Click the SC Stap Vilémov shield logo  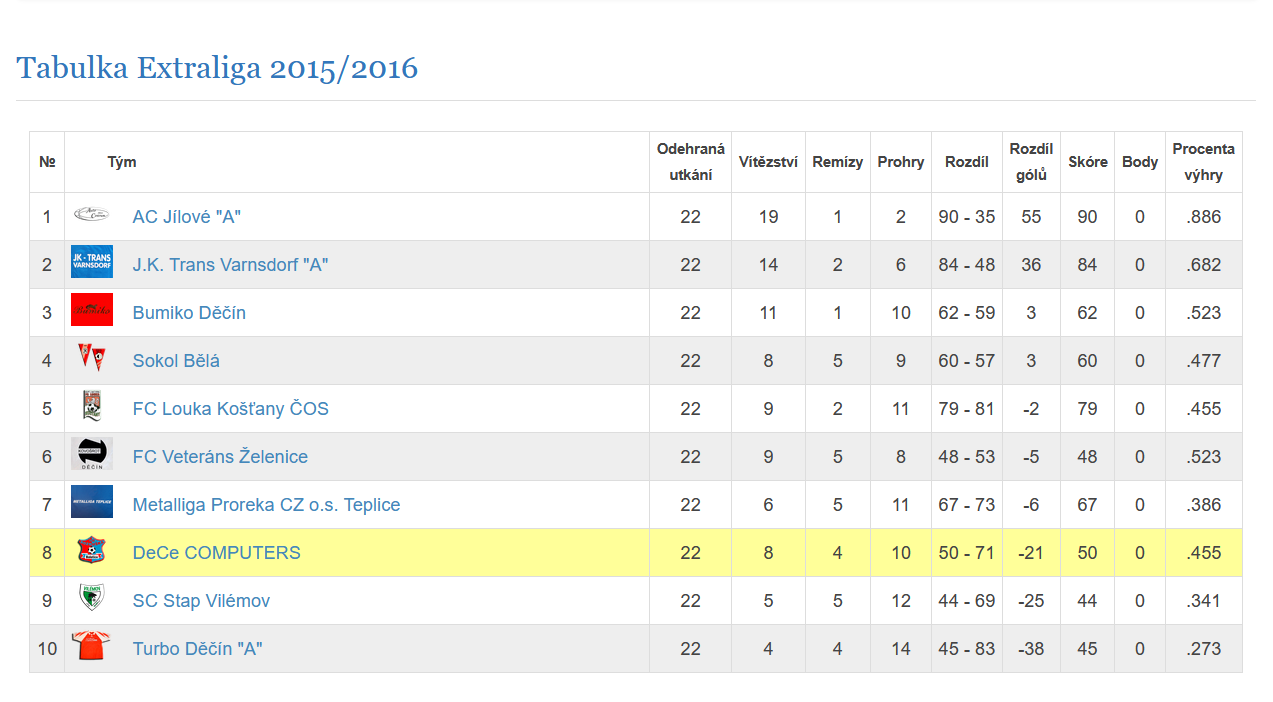pyautogui.click(x=91, y=598)
